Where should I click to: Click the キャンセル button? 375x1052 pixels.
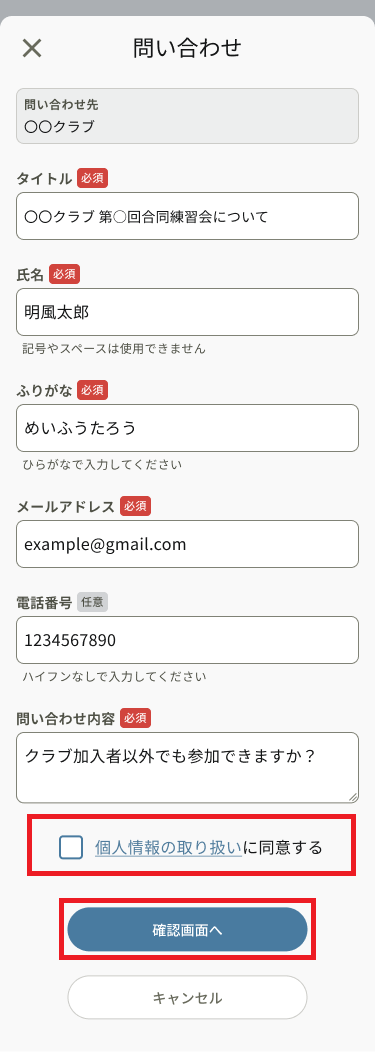click(187, 998)
